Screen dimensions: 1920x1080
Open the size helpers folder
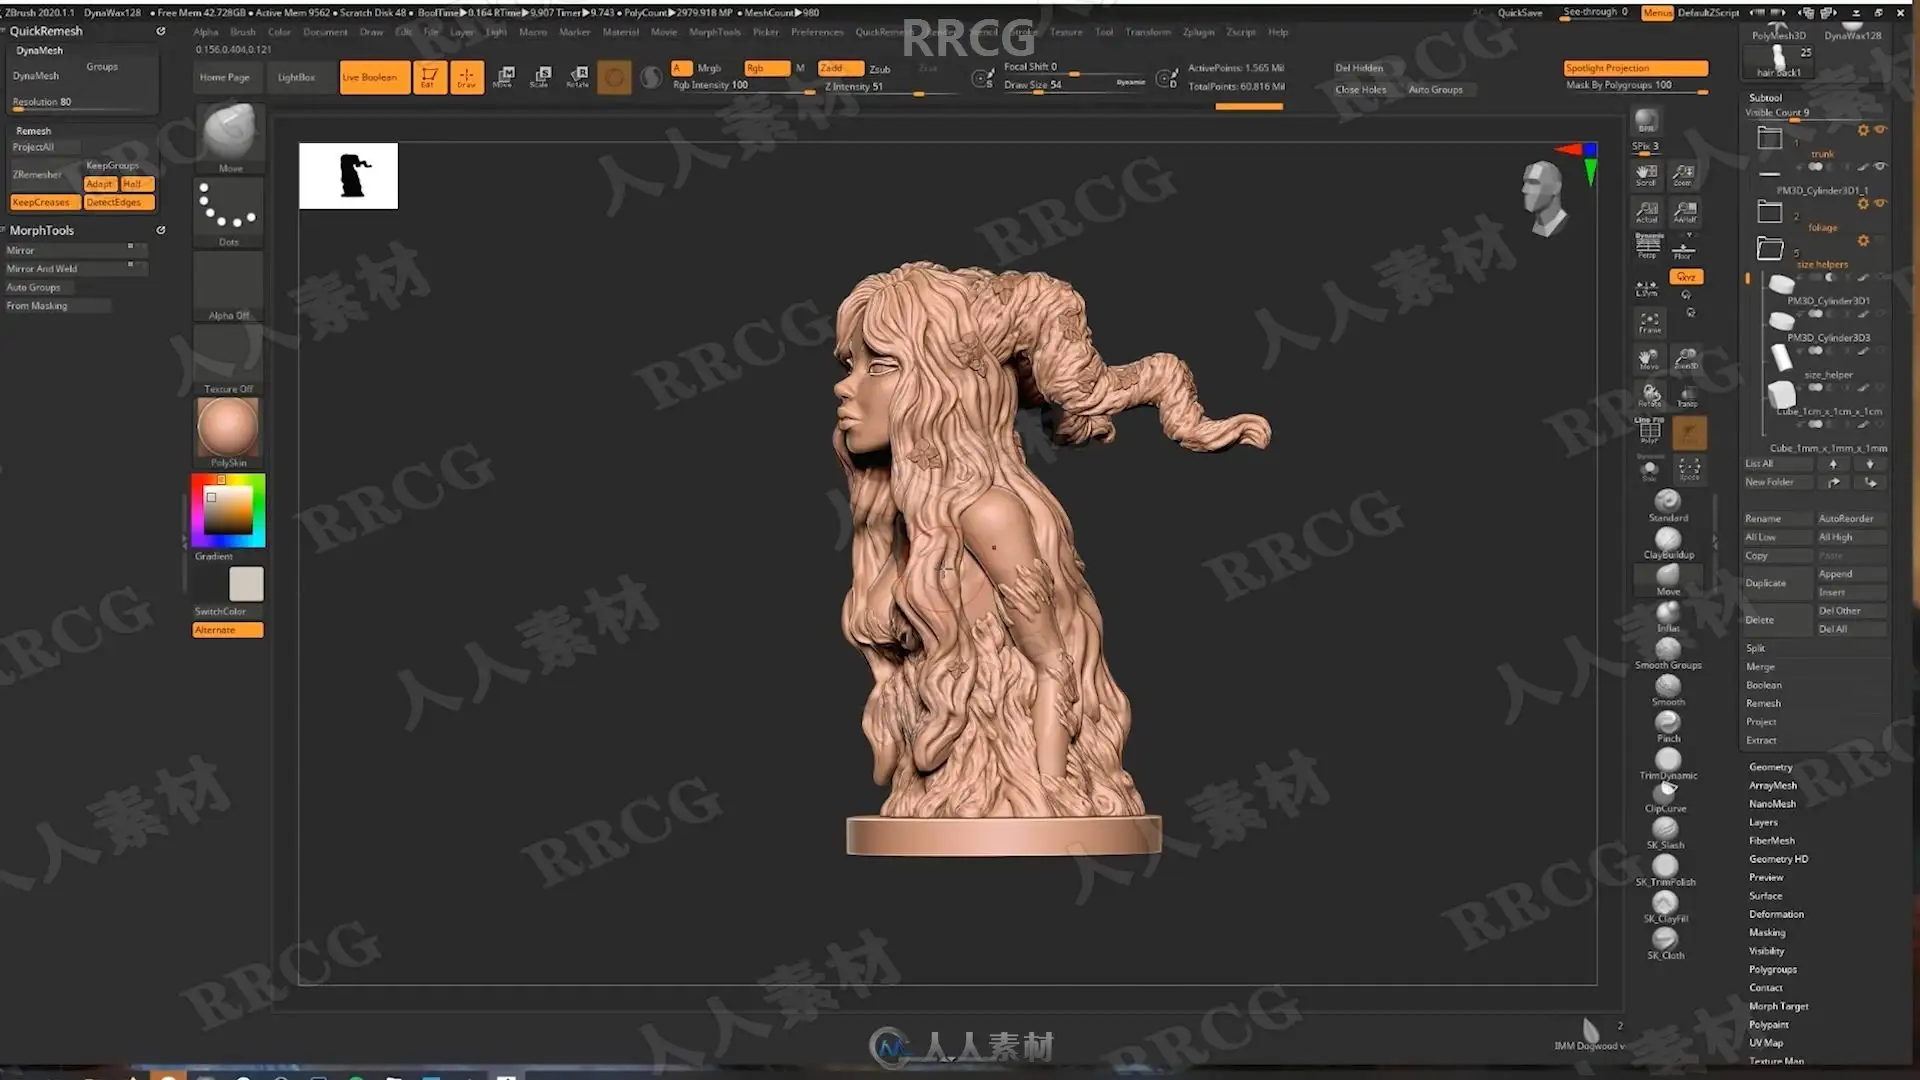click(1770, 248)
